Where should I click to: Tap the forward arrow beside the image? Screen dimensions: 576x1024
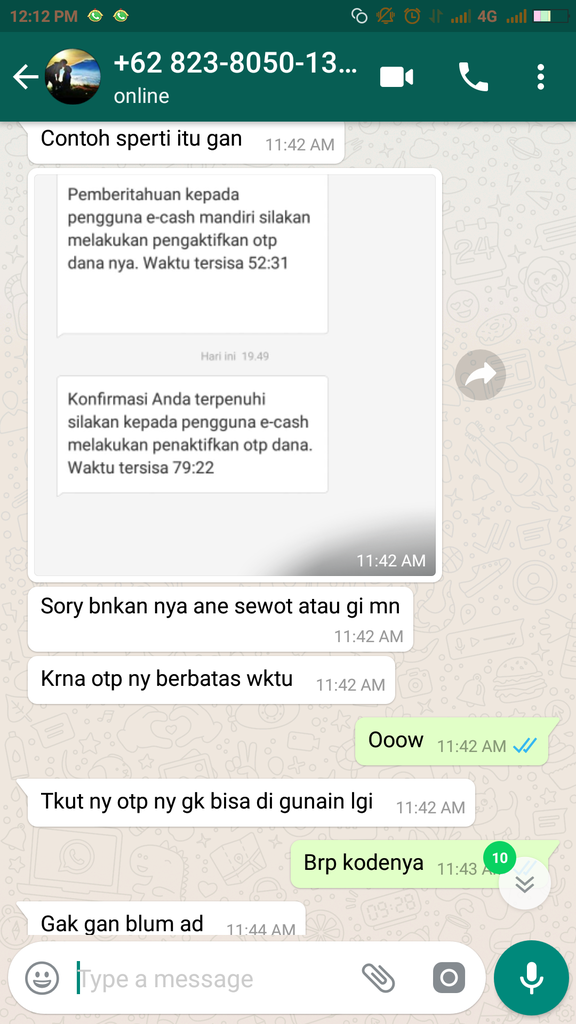(x=481, y=375)
